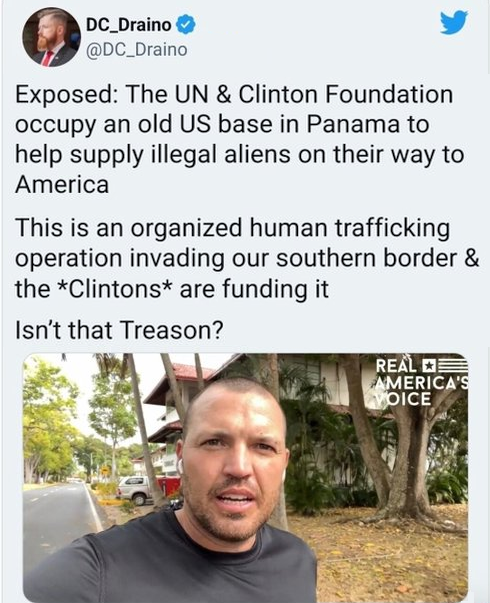Click the Real America's Voice watermark

(422, 382)
